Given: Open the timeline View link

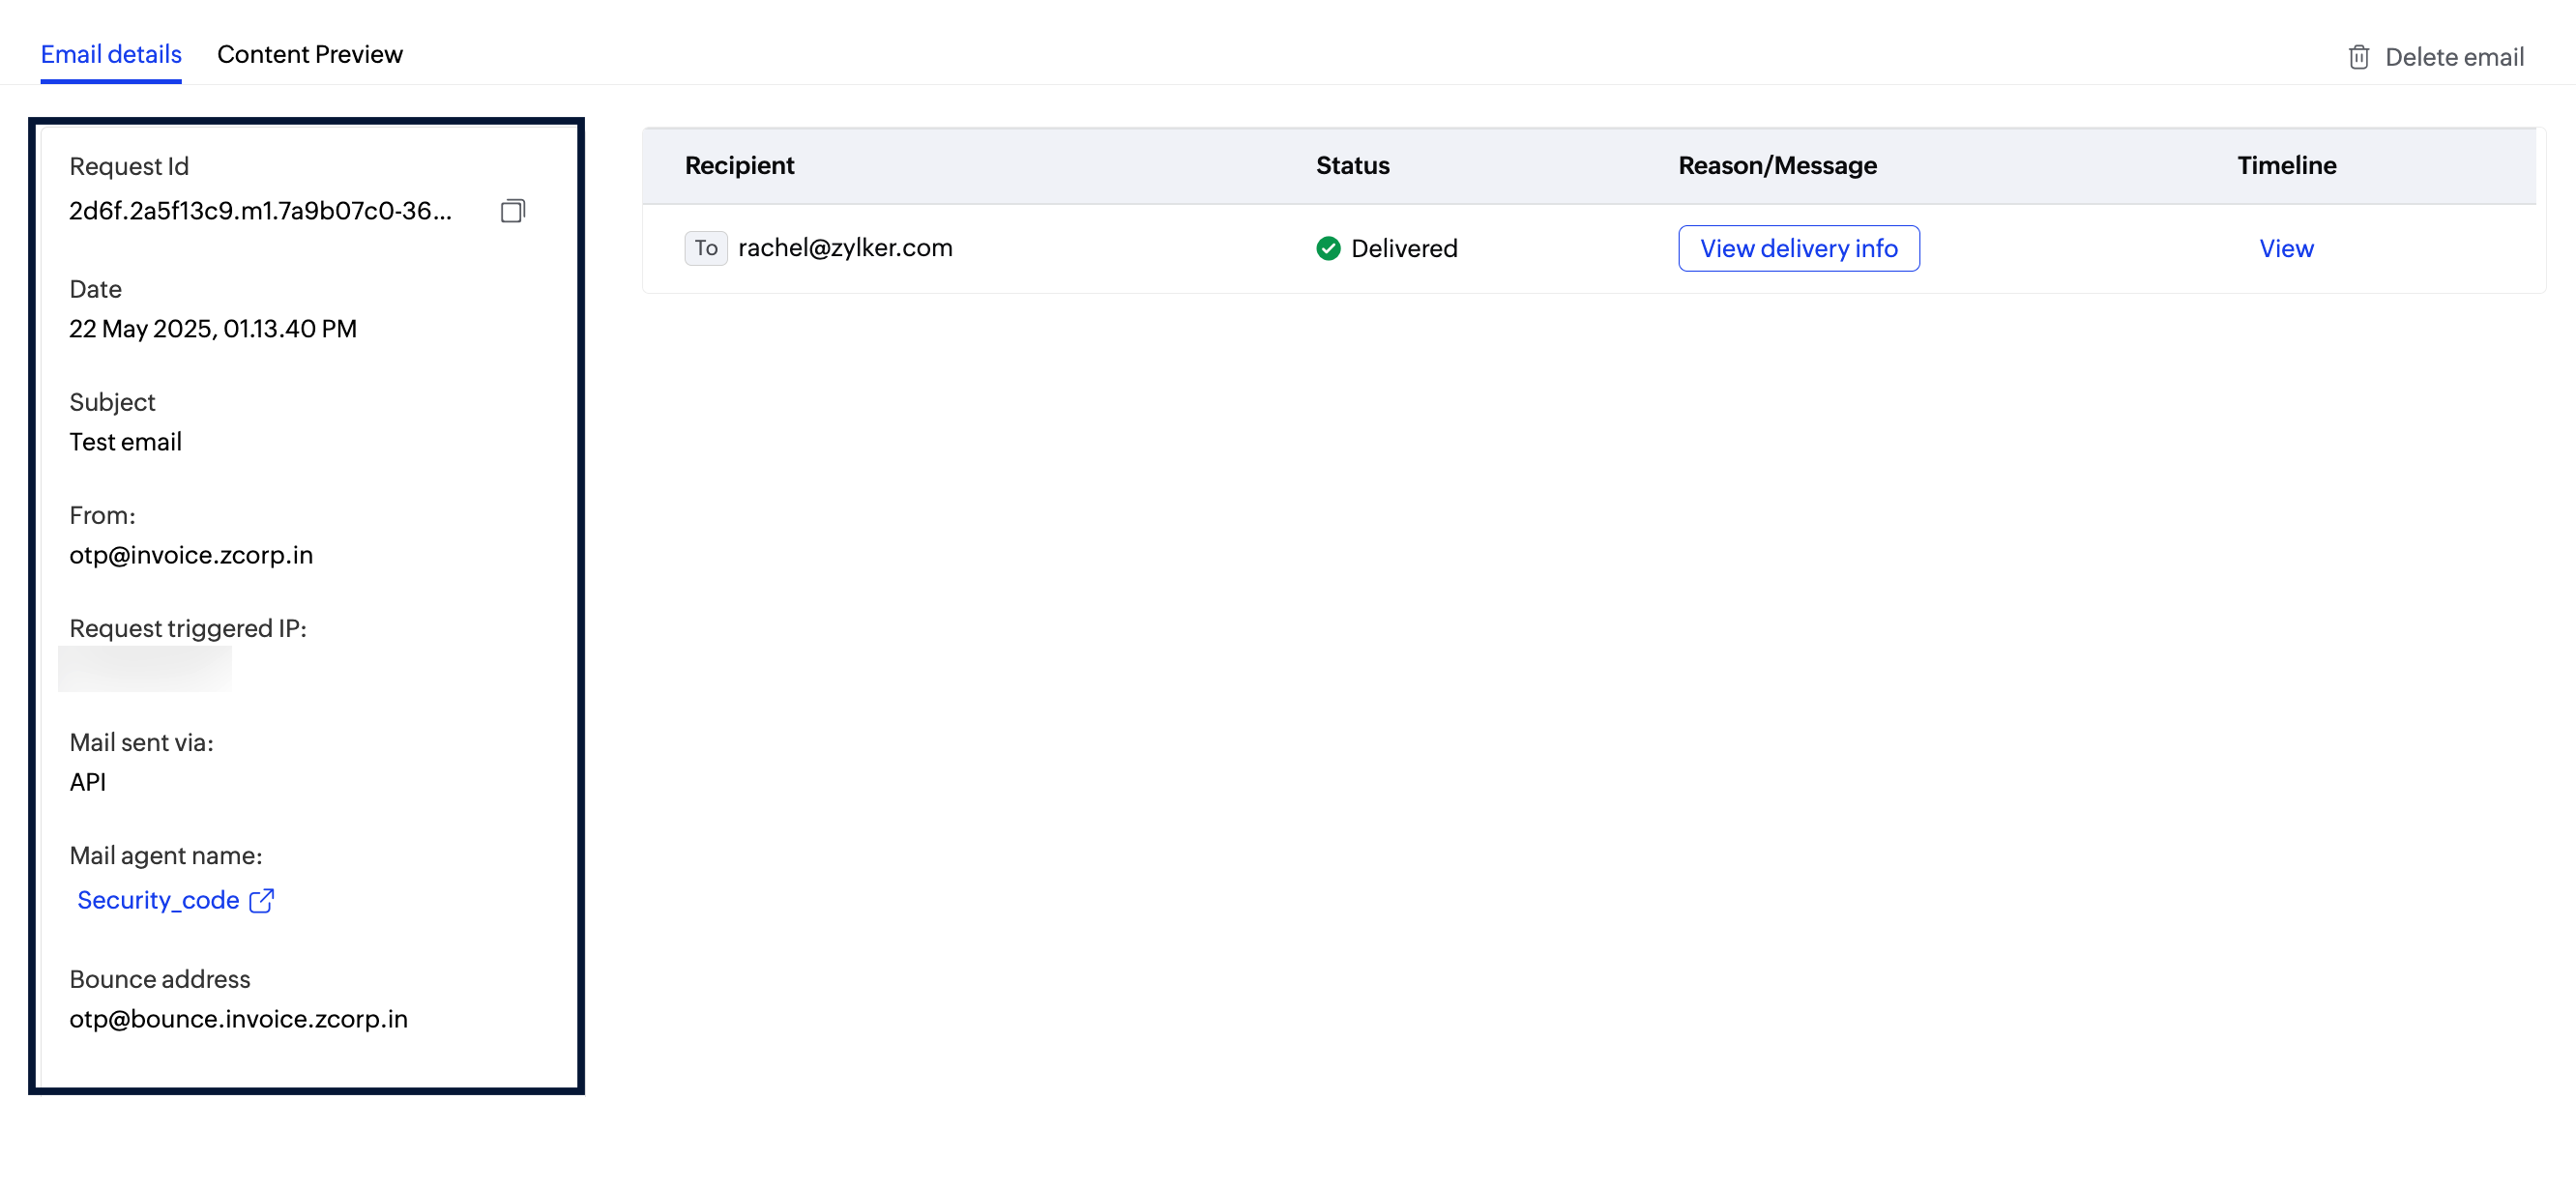Looking at the screenshot, I should coord(2285,248).
